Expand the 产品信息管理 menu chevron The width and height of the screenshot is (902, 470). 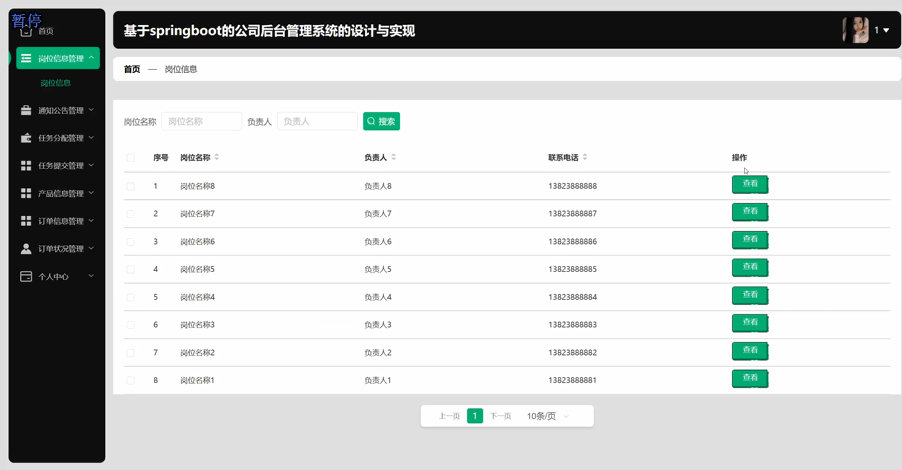[91, 193]
